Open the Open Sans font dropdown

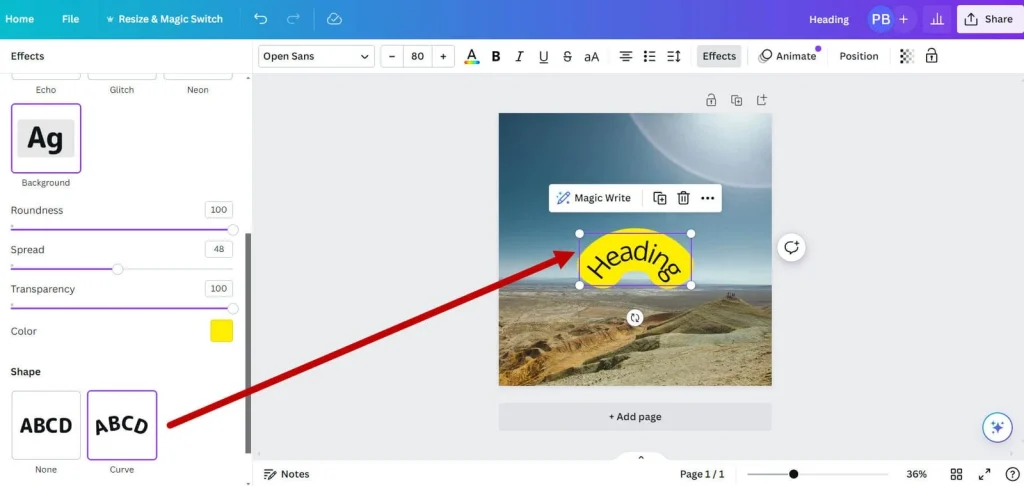(x=316, y=57)
